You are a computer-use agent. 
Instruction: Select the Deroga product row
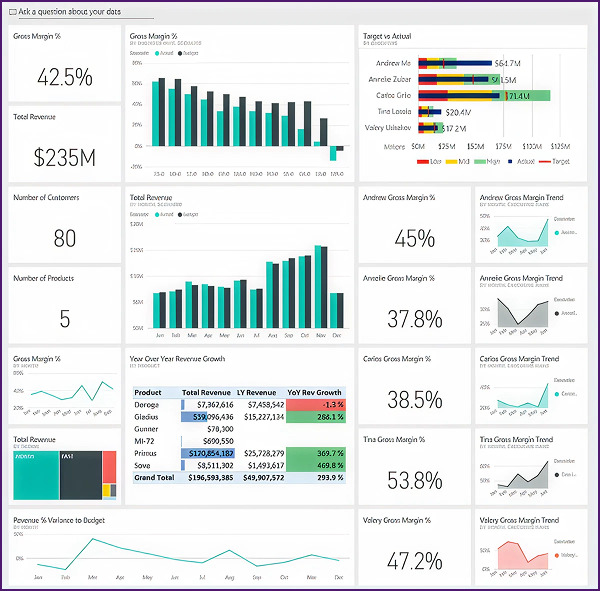239,405
